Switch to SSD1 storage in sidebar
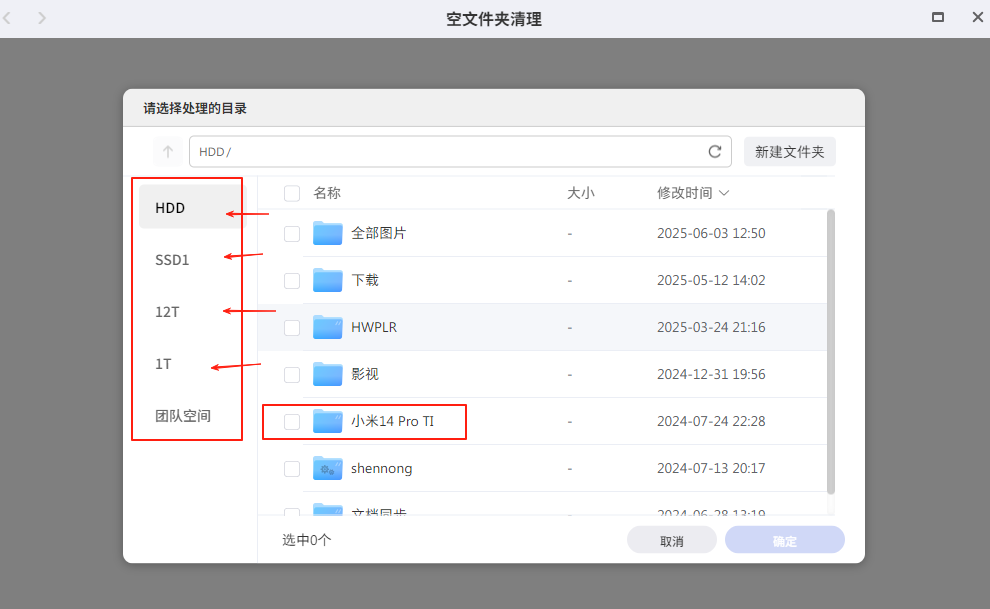Image resolution: width=990 pixels, height=609 pixels. pos(172,260)
